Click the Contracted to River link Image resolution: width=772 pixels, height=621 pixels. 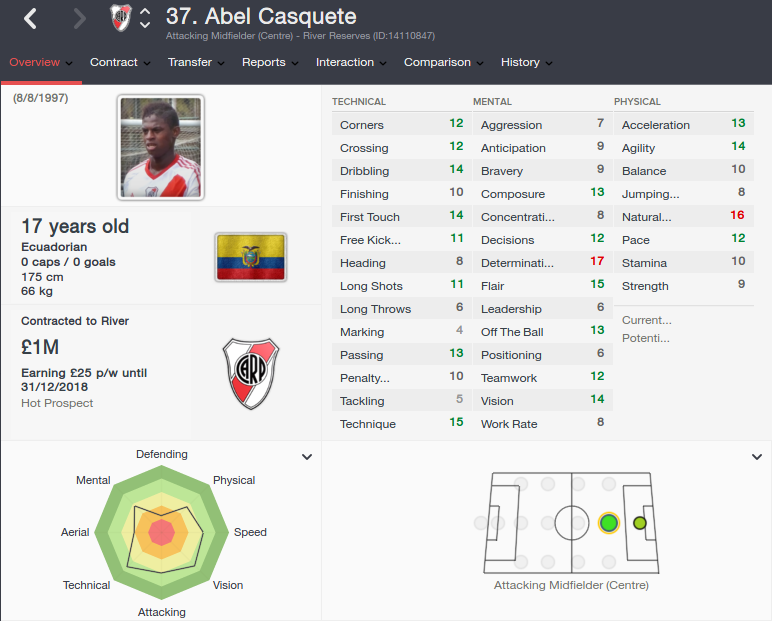click(x=75, y=321)
